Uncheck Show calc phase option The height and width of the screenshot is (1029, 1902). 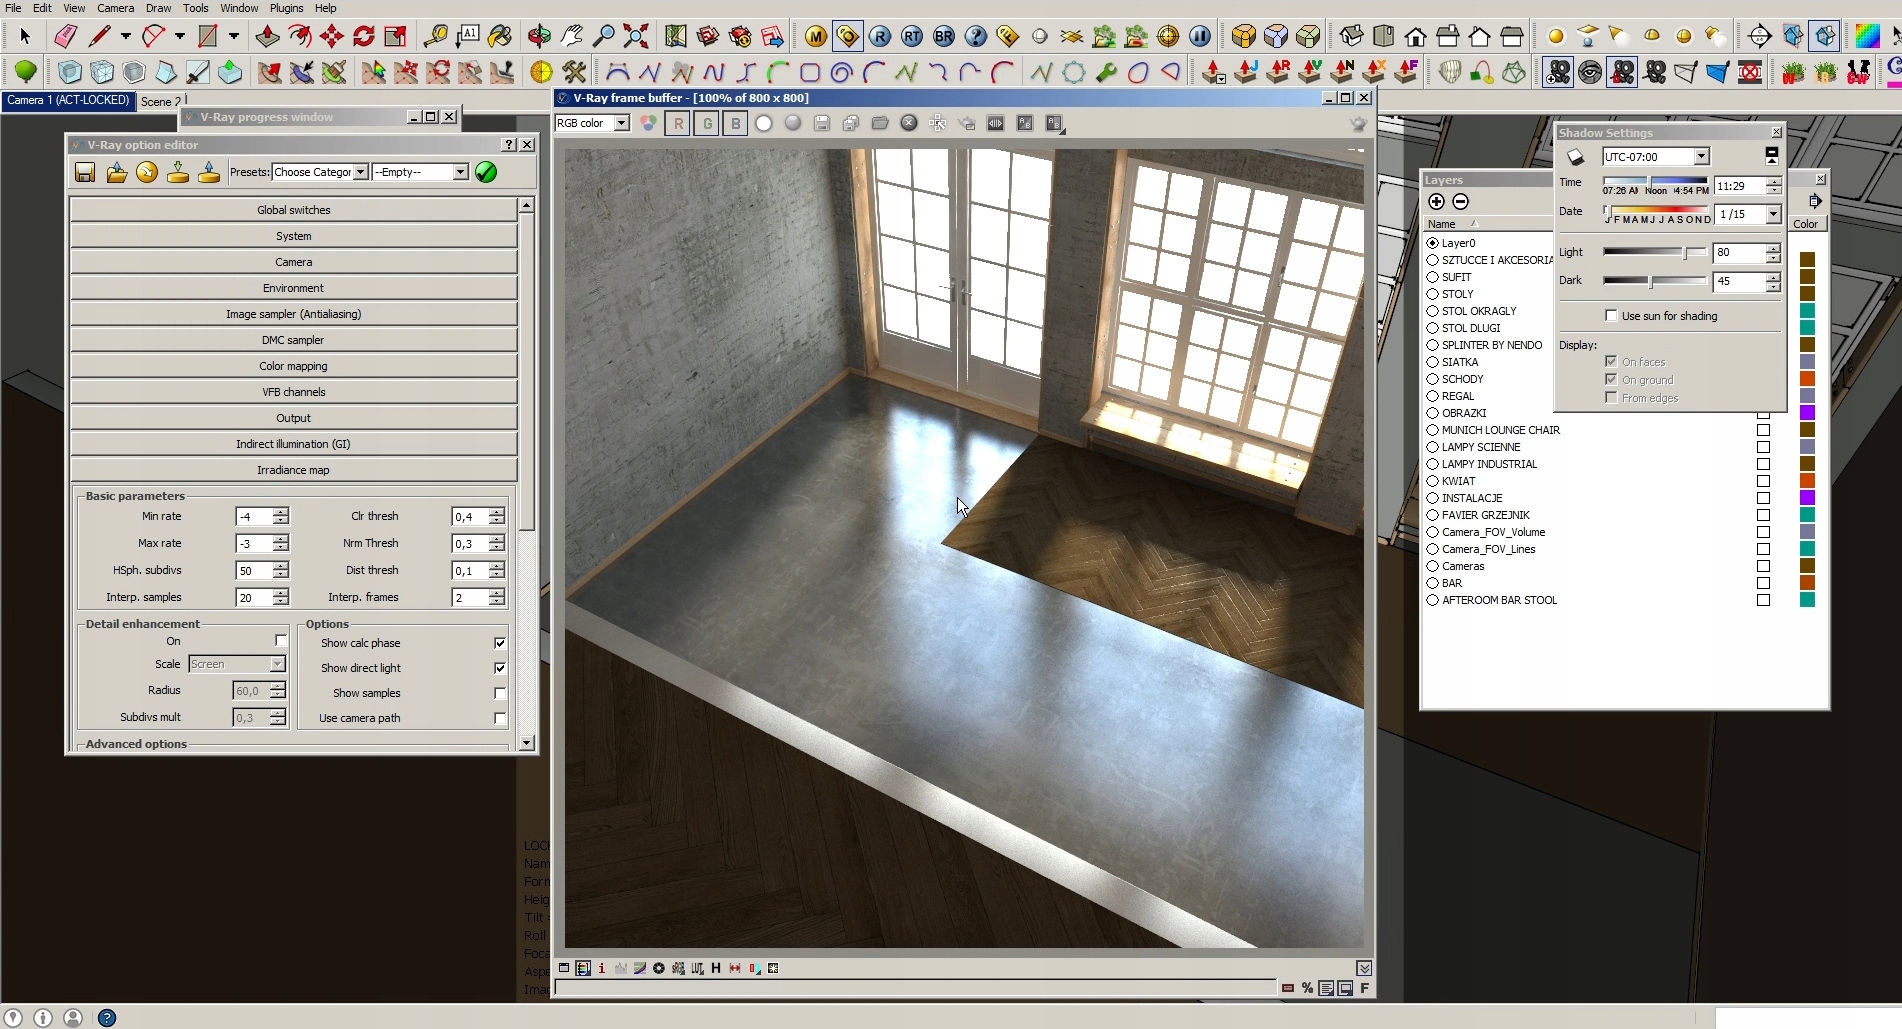(x=500, y=643)
